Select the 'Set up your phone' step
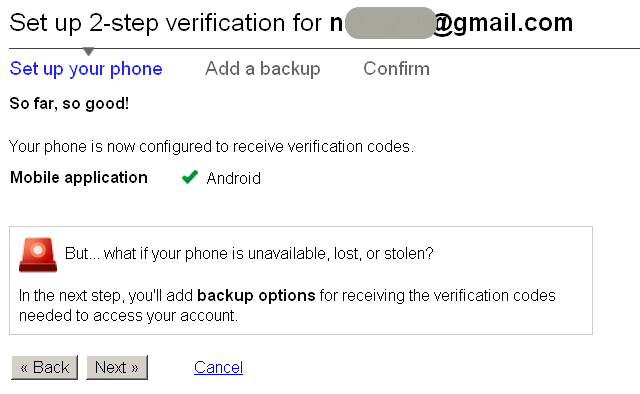 [x=86, y=69]
